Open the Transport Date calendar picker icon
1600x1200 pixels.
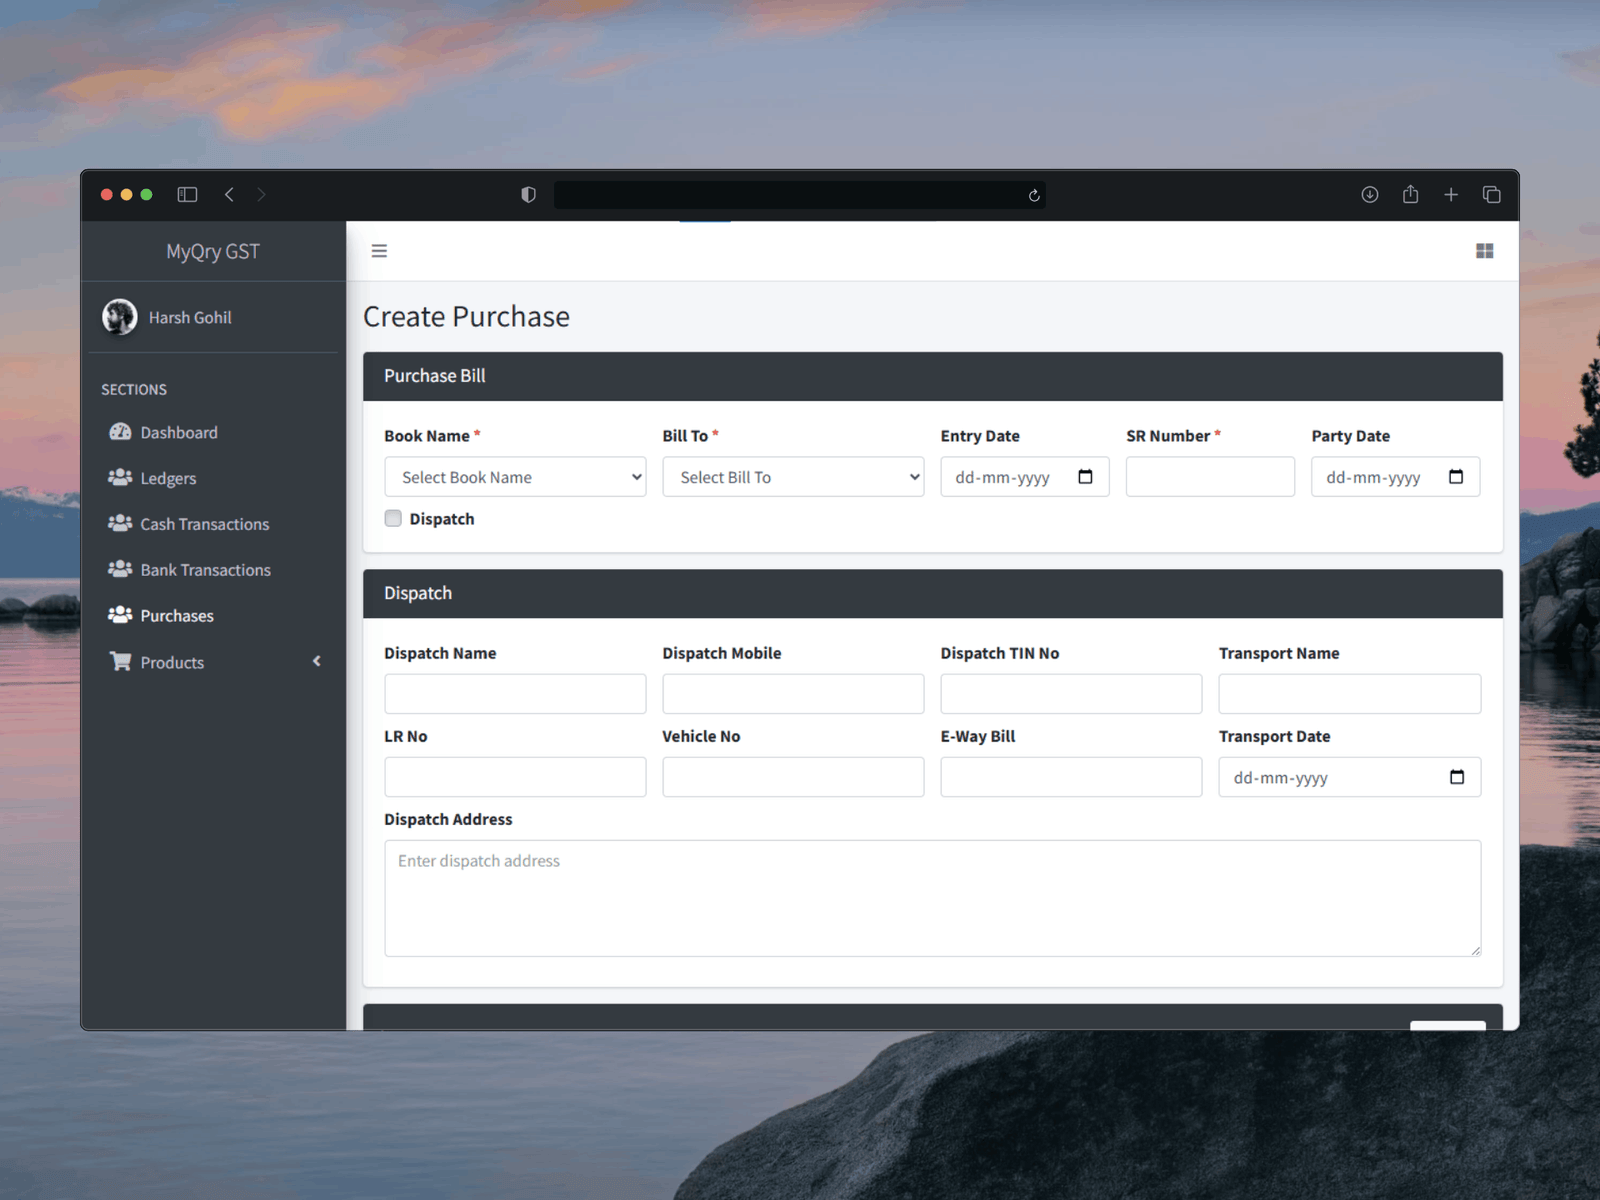(x=1457, y=777)
